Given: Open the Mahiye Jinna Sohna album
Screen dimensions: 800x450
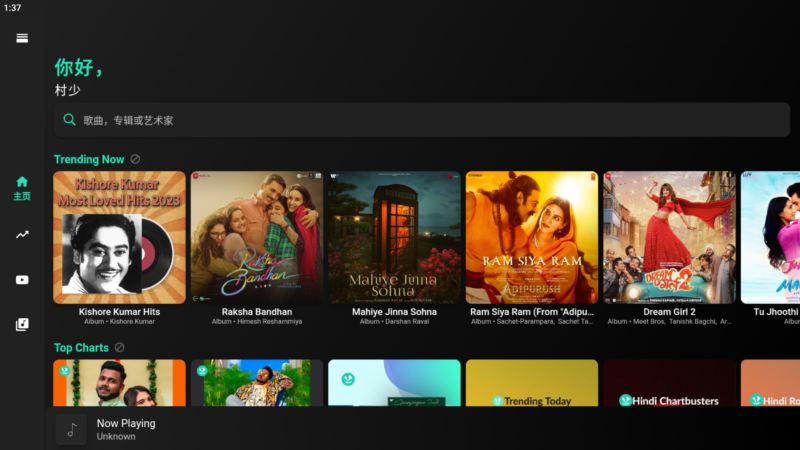Looking at the screenshot, I should coord(394,248).
